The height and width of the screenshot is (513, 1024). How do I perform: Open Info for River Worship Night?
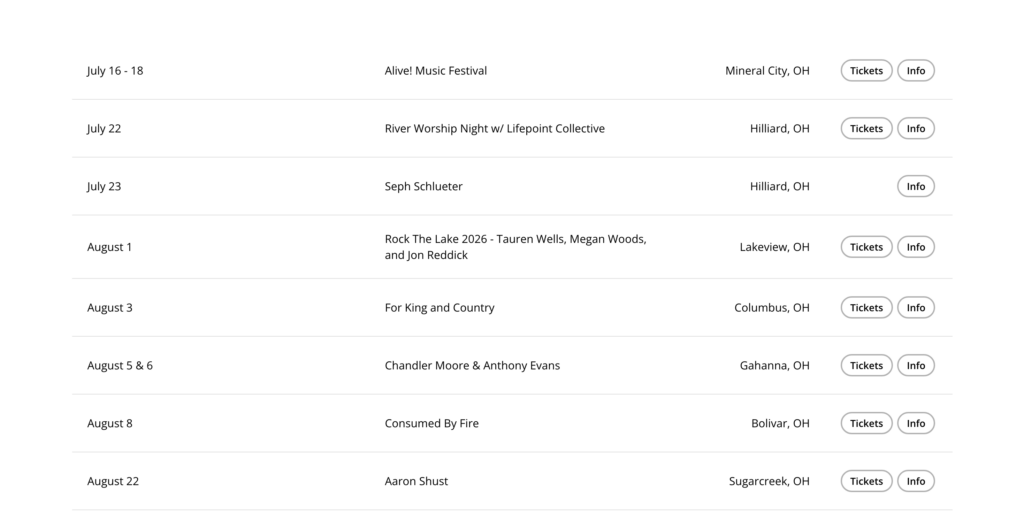coord(916,129)
